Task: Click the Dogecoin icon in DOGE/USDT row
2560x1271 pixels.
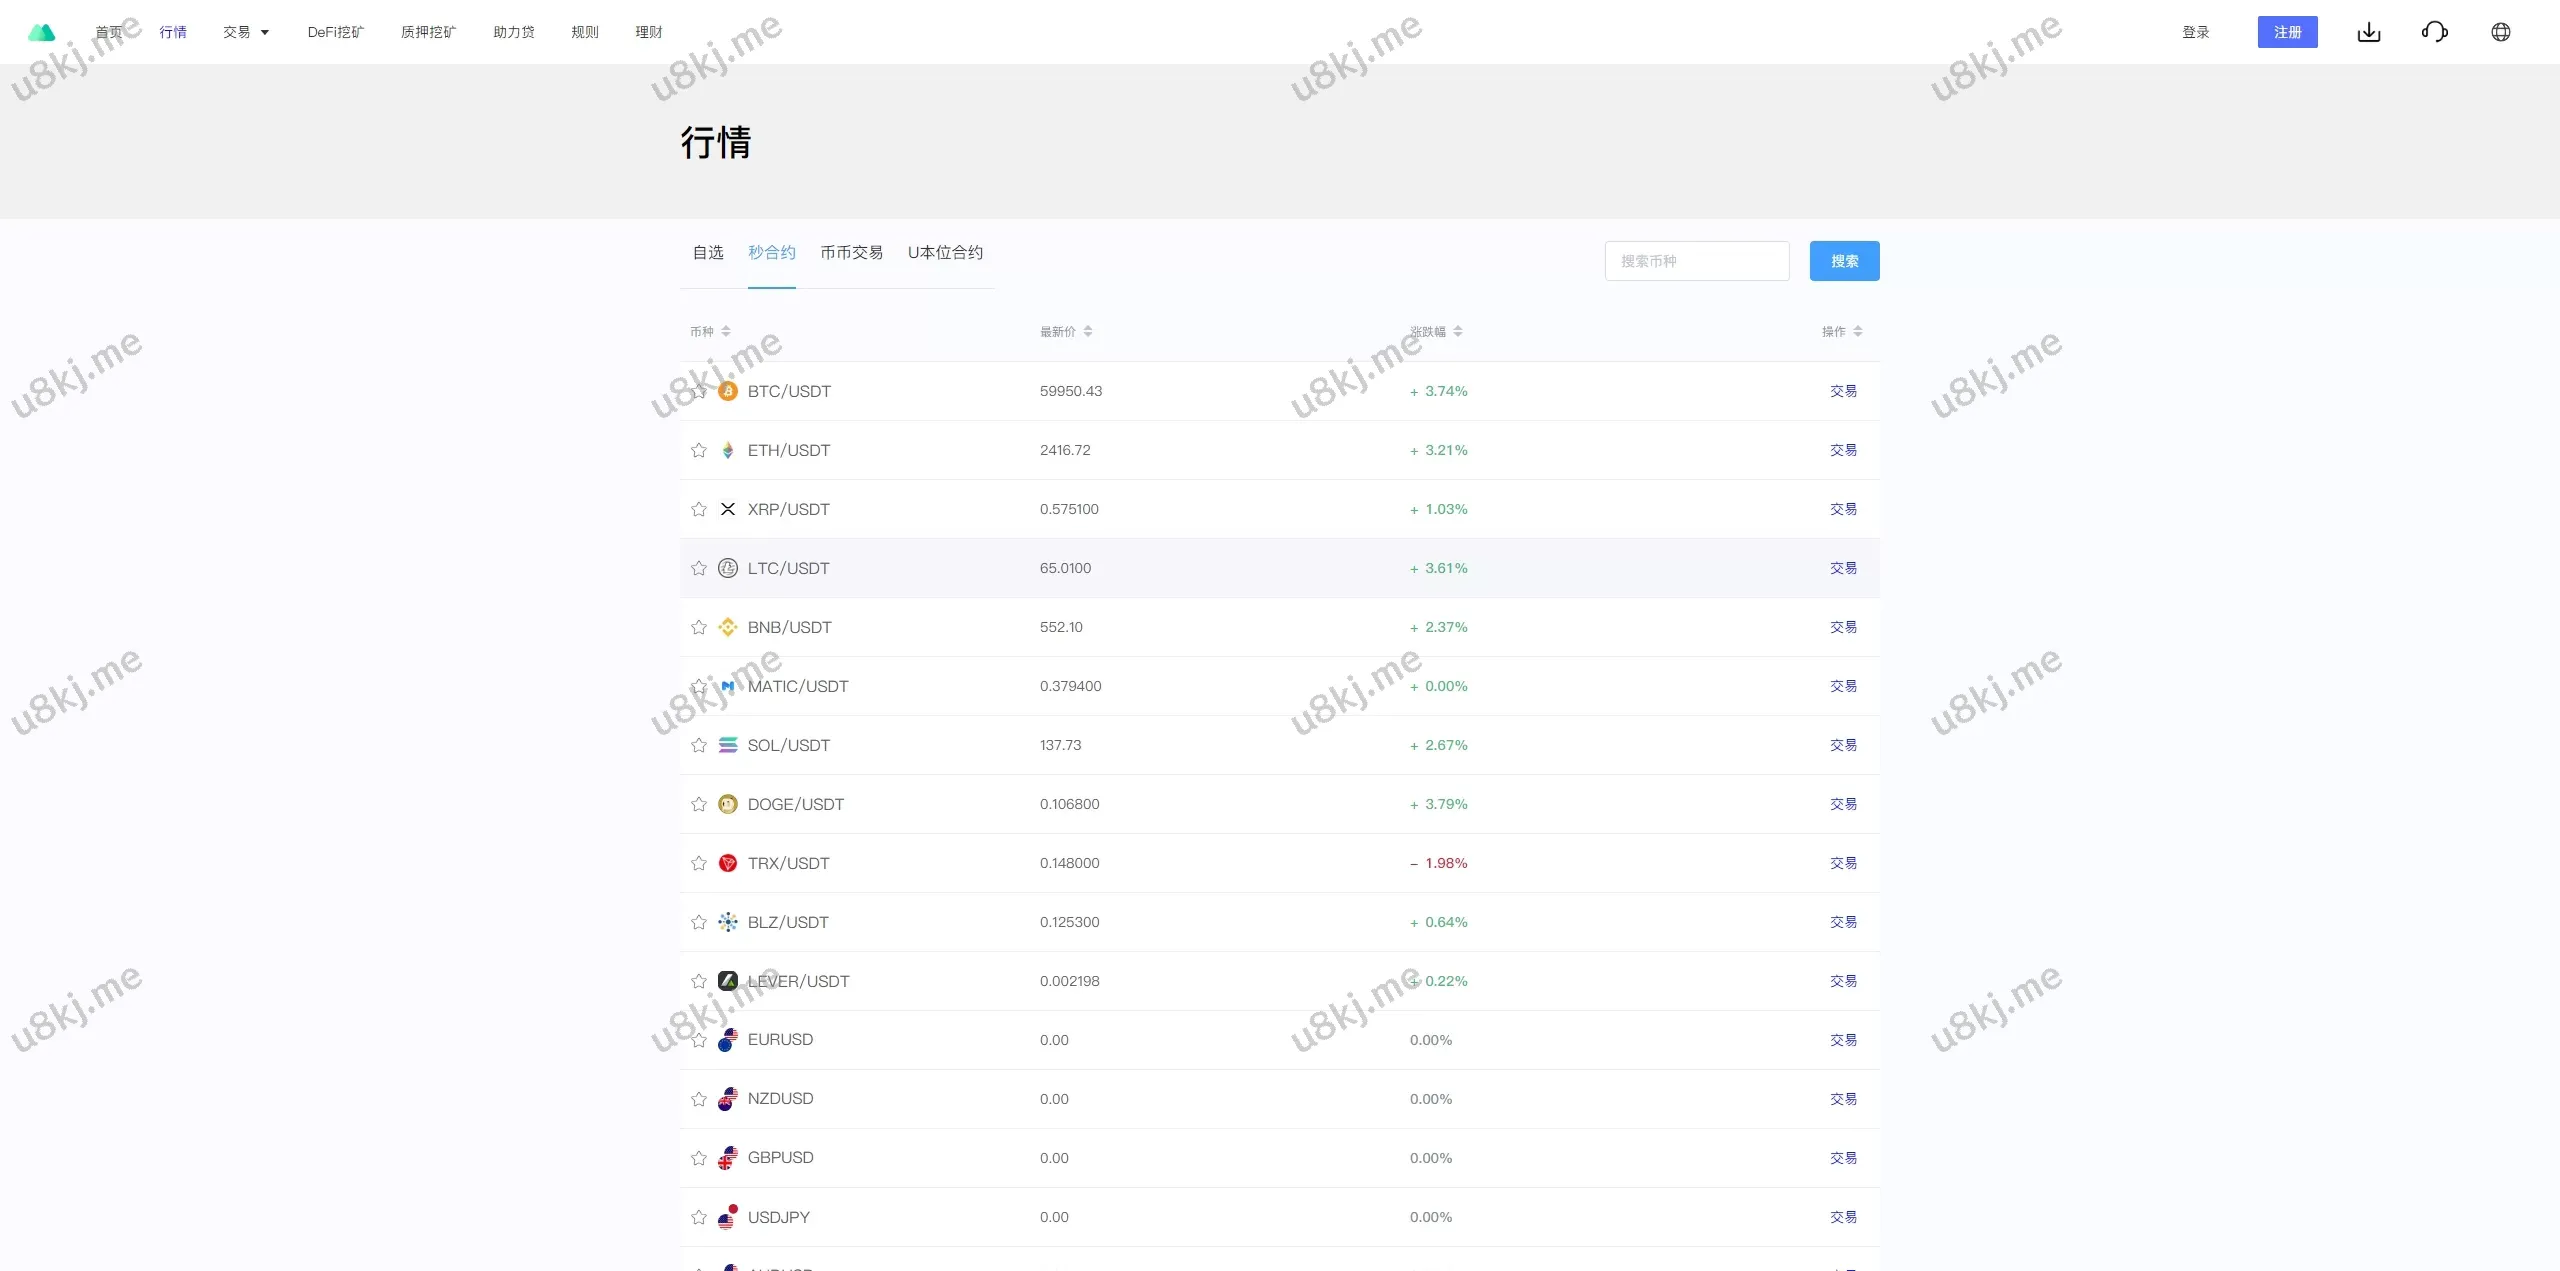Action: coord(728,804)
